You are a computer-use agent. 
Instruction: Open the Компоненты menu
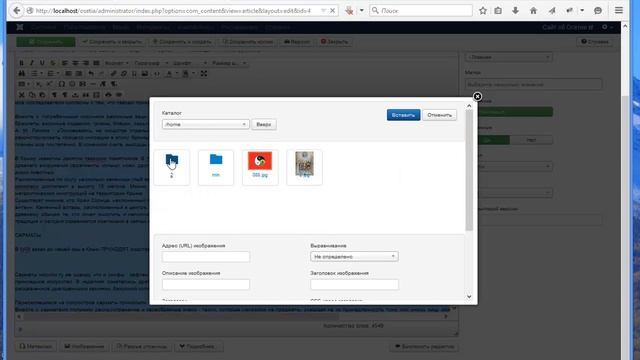point(196,27)
